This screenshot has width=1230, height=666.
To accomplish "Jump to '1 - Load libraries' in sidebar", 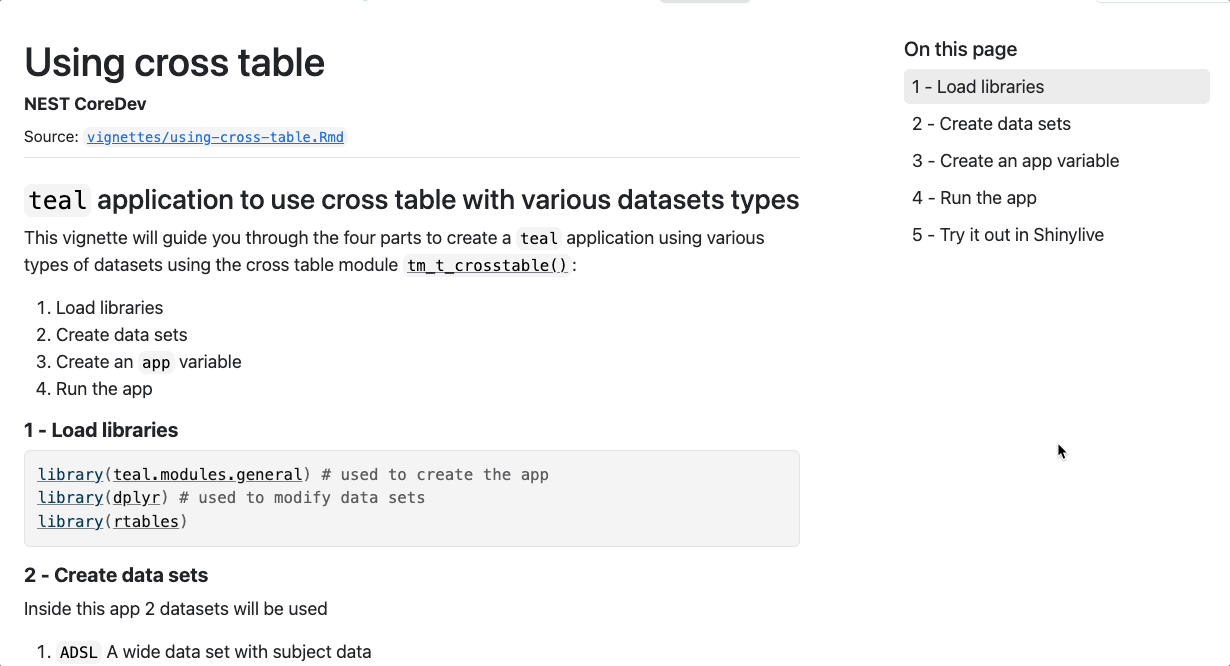I will 978,87.
